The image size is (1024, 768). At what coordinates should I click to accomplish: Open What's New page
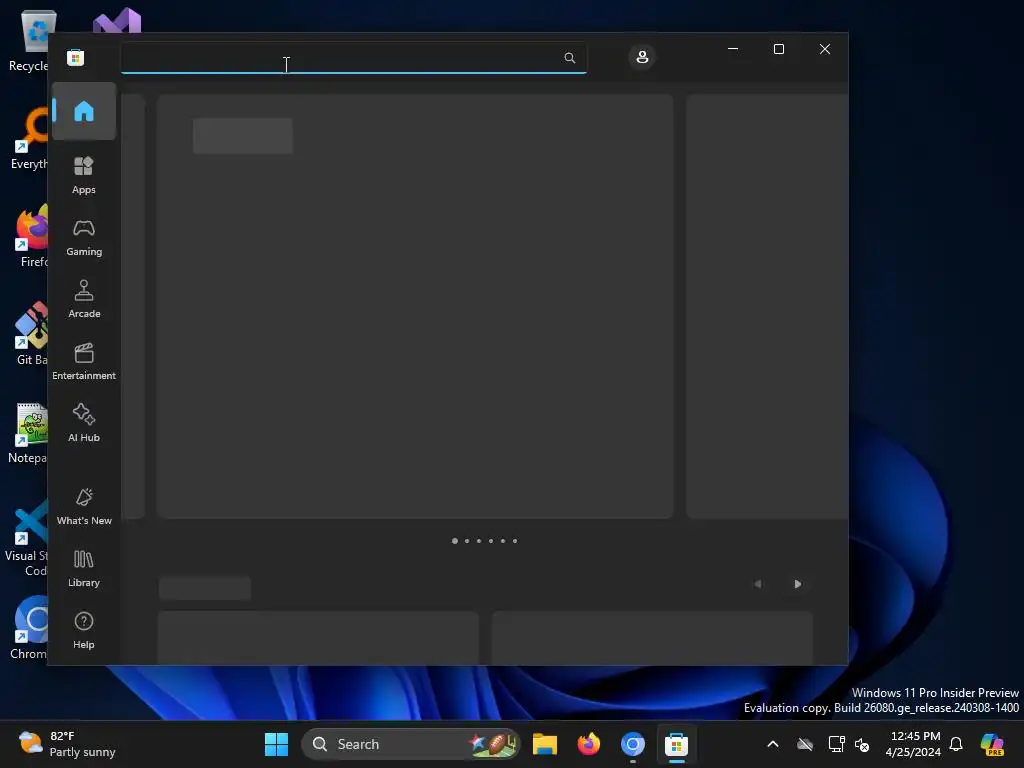[84, 506]
